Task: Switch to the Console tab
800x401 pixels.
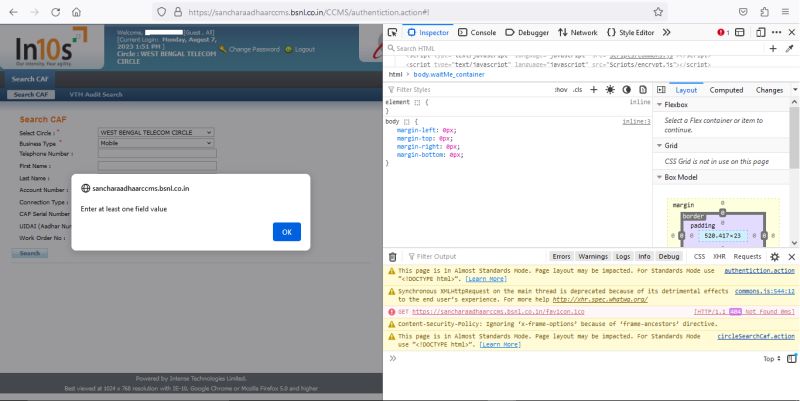Action: pos(477,32)
